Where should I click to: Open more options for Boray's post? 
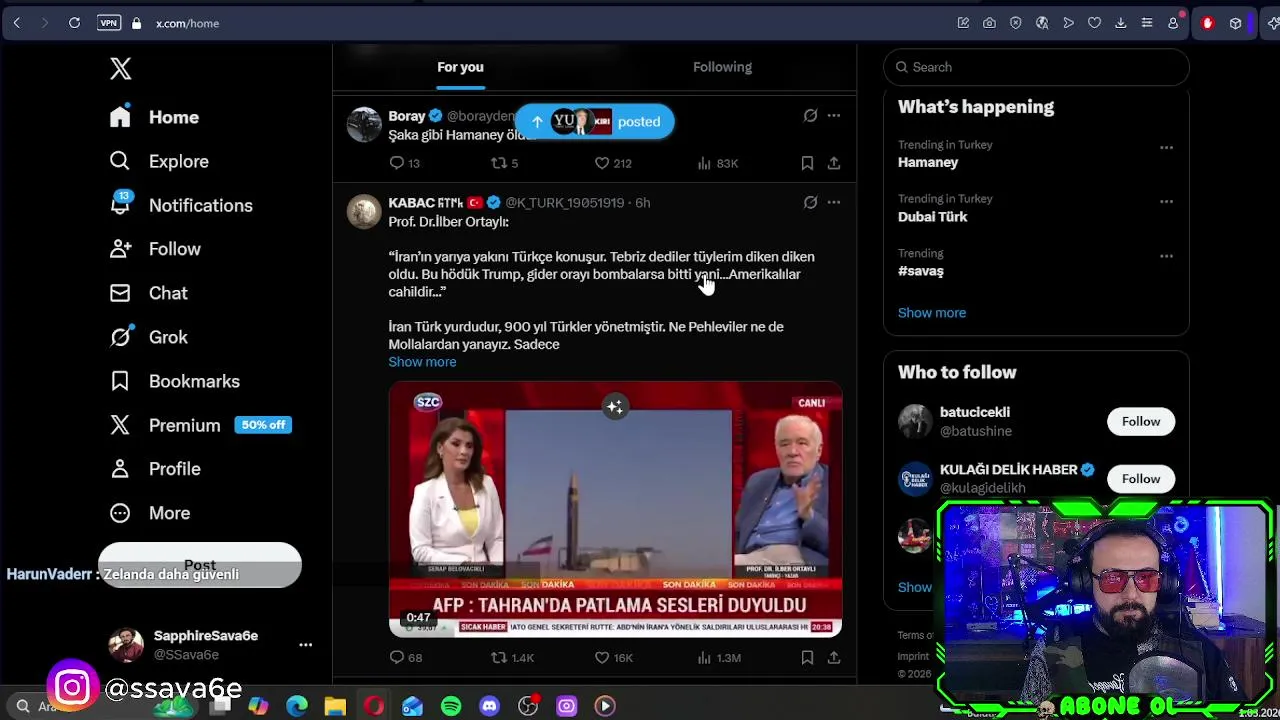tap(834, 116)
